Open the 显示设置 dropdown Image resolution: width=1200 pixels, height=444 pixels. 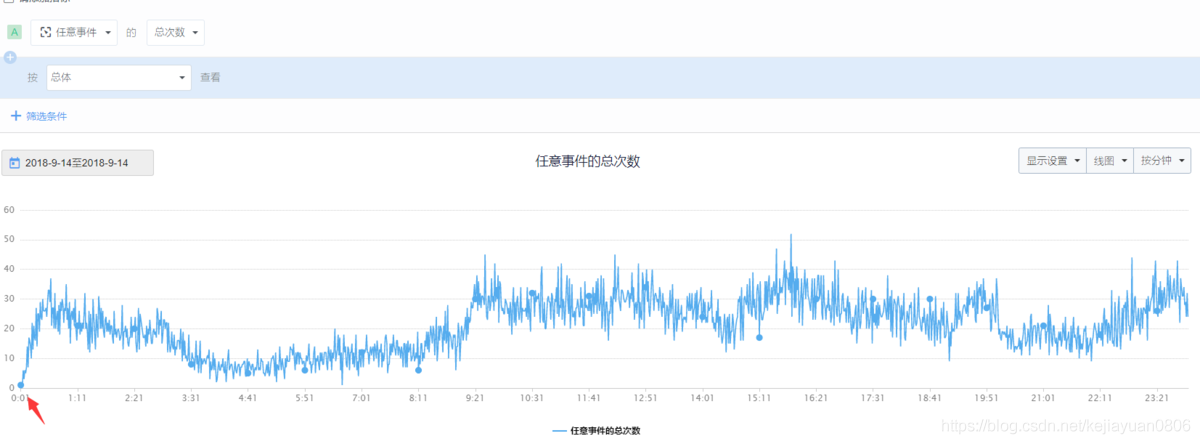coord(1053,160)
